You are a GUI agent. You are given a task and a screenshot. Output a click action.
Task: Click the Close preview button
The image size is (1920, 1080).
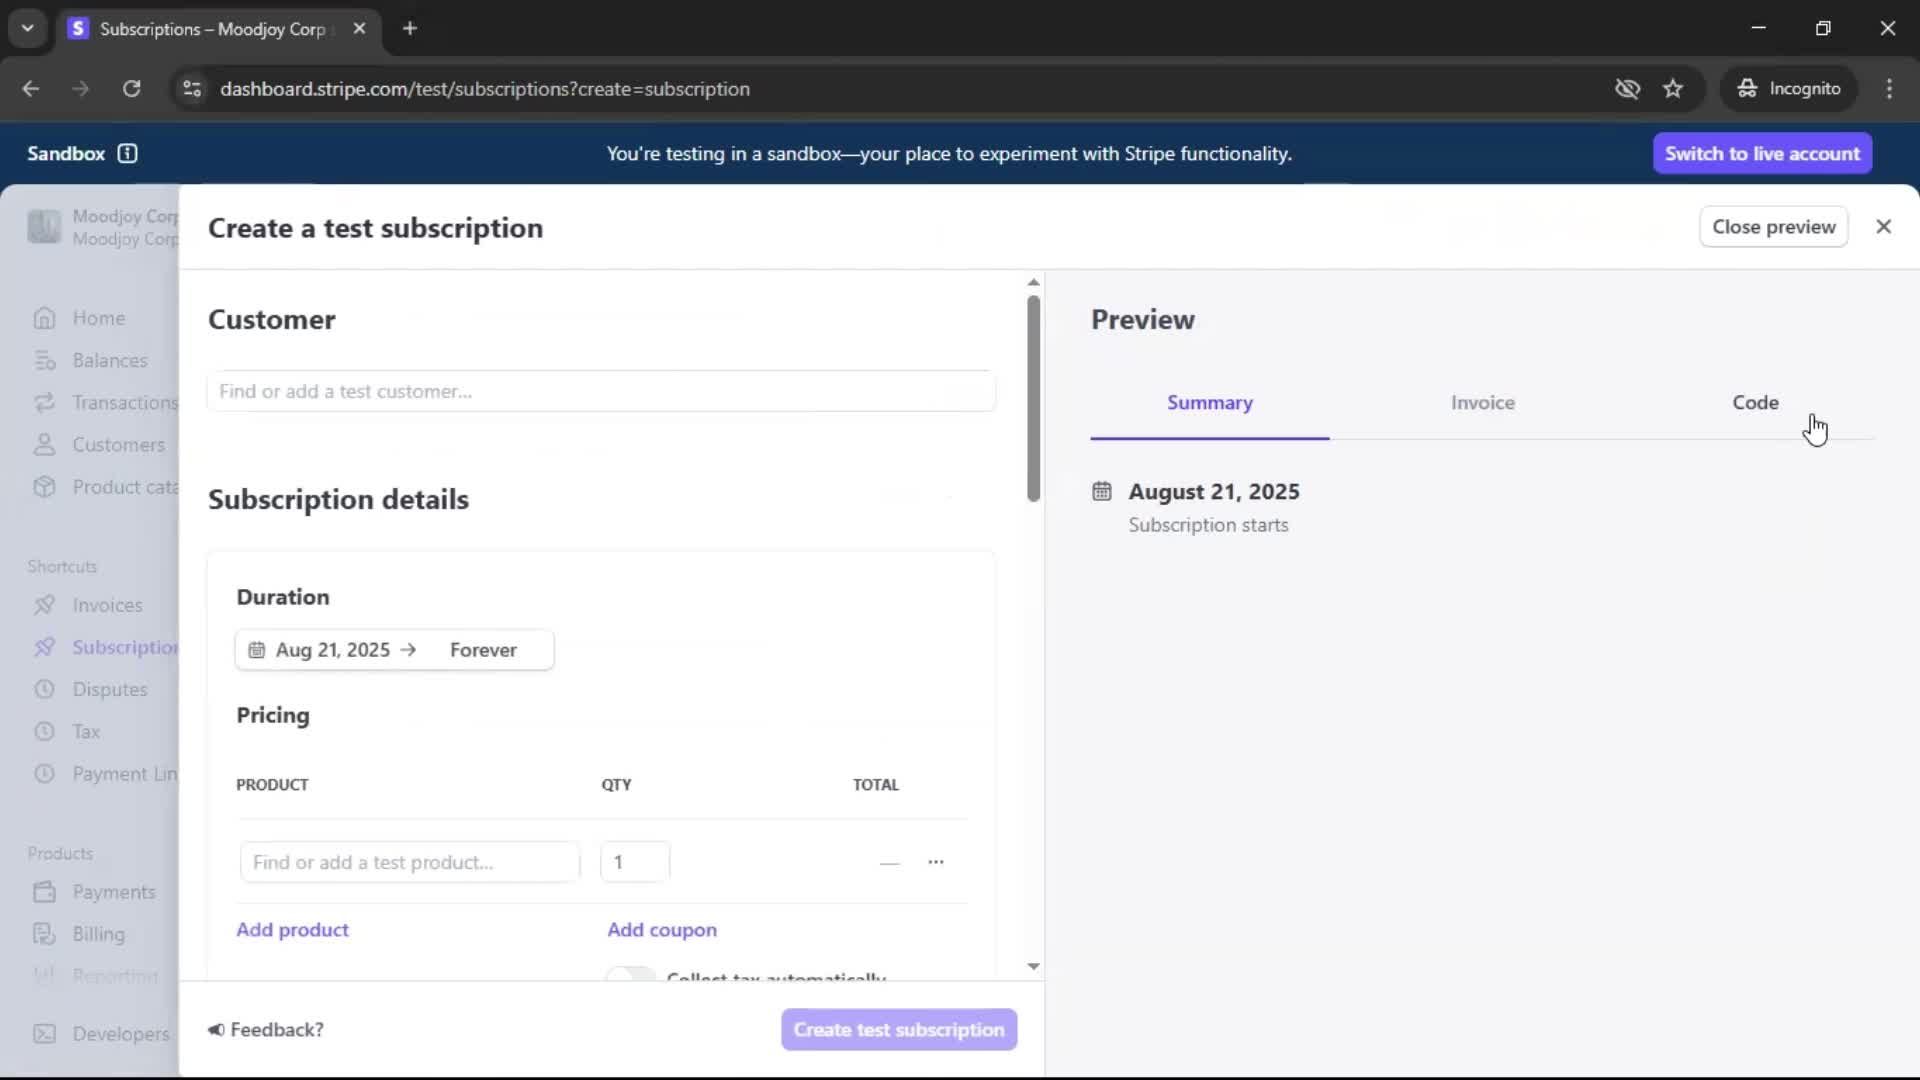coord(1773,227)
